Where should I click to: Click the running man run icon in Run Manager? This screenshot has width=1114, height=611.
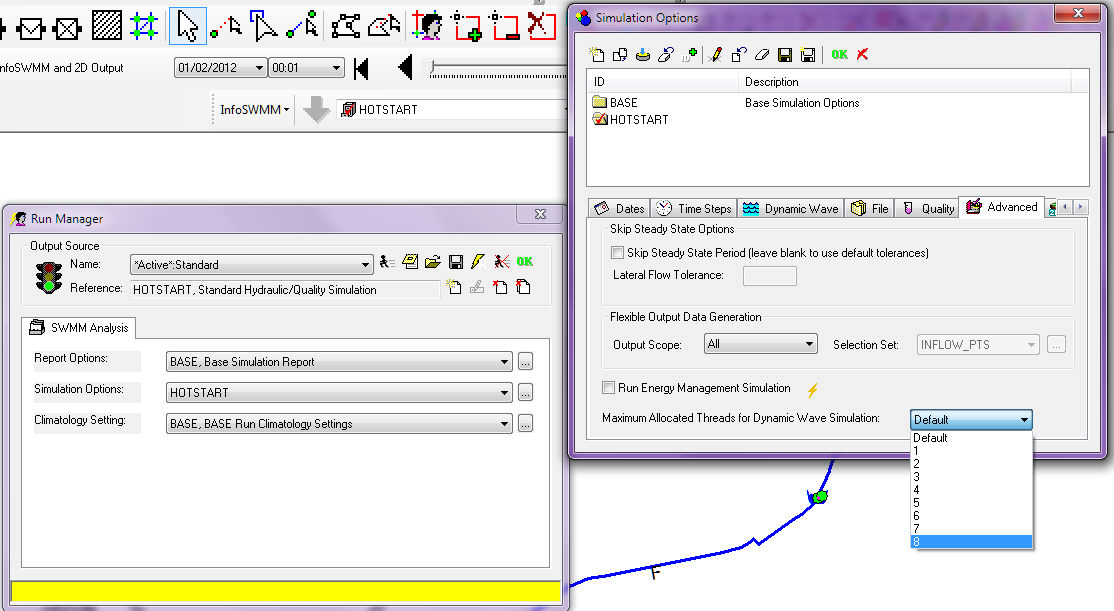[x=386, y=261]
